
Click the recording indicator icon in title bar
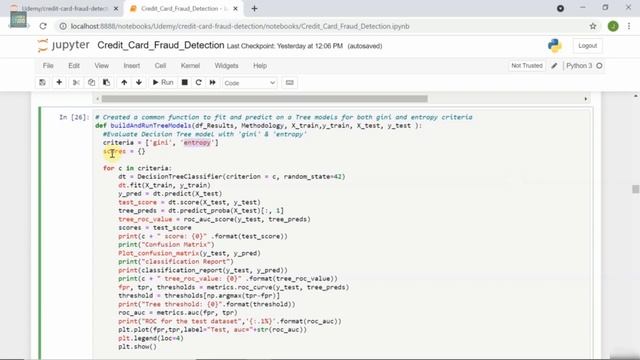(x=560, y=8)
